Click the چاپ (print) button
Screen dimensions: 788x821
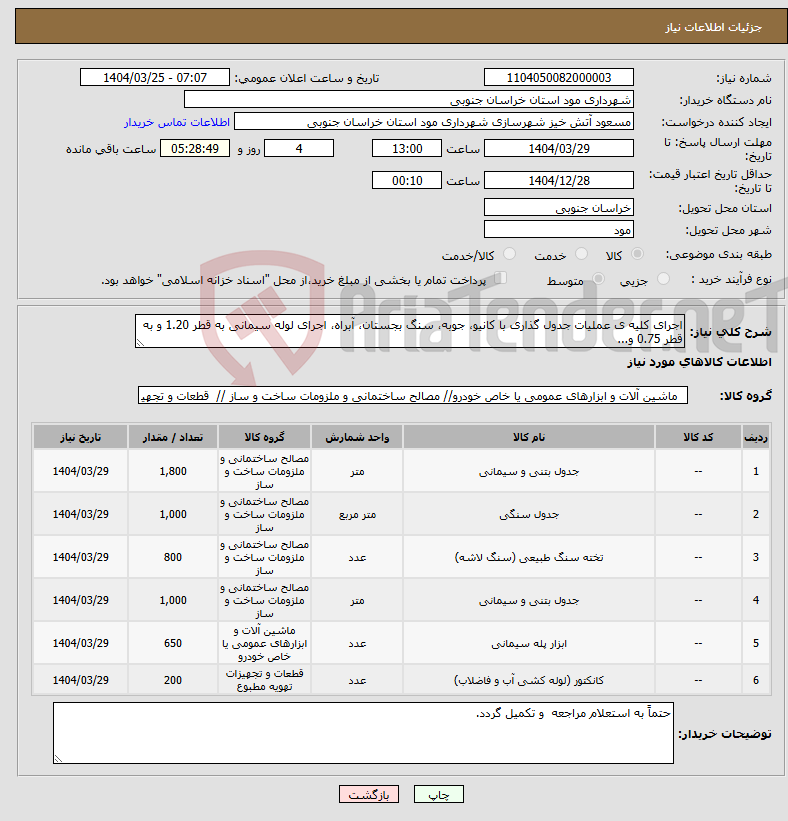click(x=438, y=794)
